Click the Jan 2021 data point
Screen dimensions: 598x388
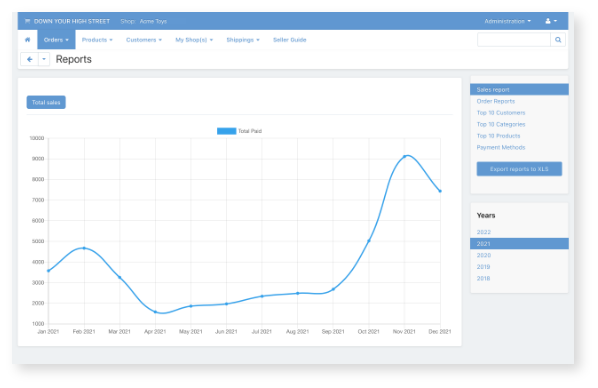pyautogui.click(x=48, y=271)
